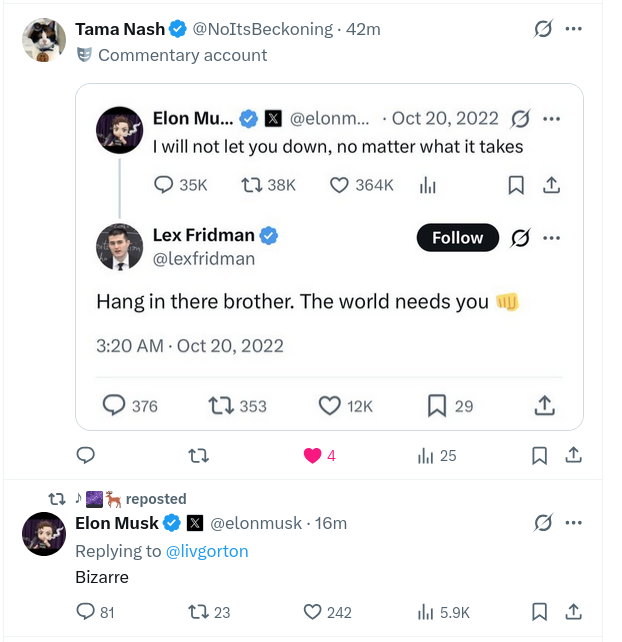Share Tama Nash's post

click(574, 455)
